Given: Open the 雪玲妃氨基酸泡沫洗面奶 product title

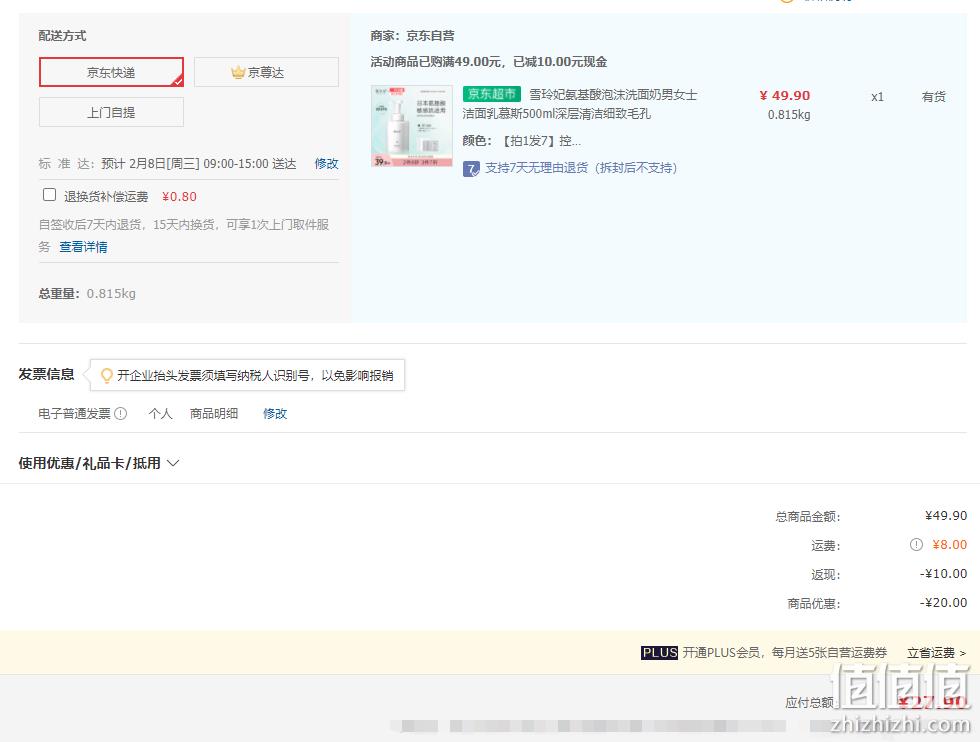Looking at the screenshot, I should [x=580, y=104].
